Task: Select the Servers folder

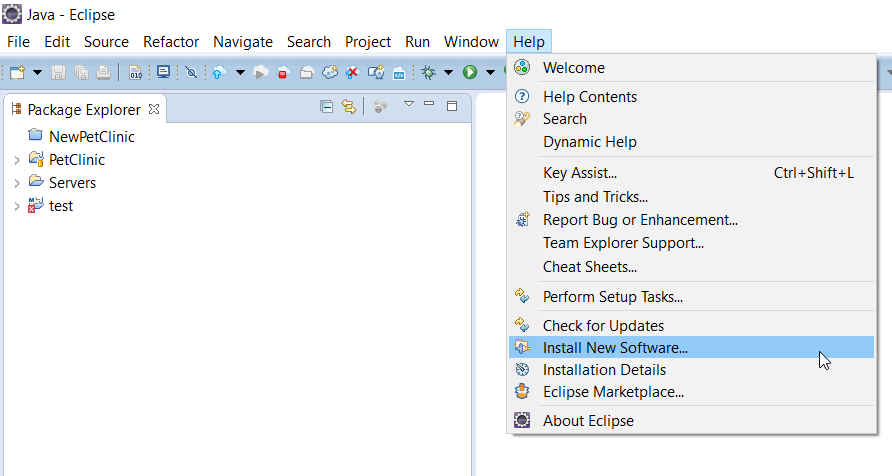Action: [x=72, y=183]
